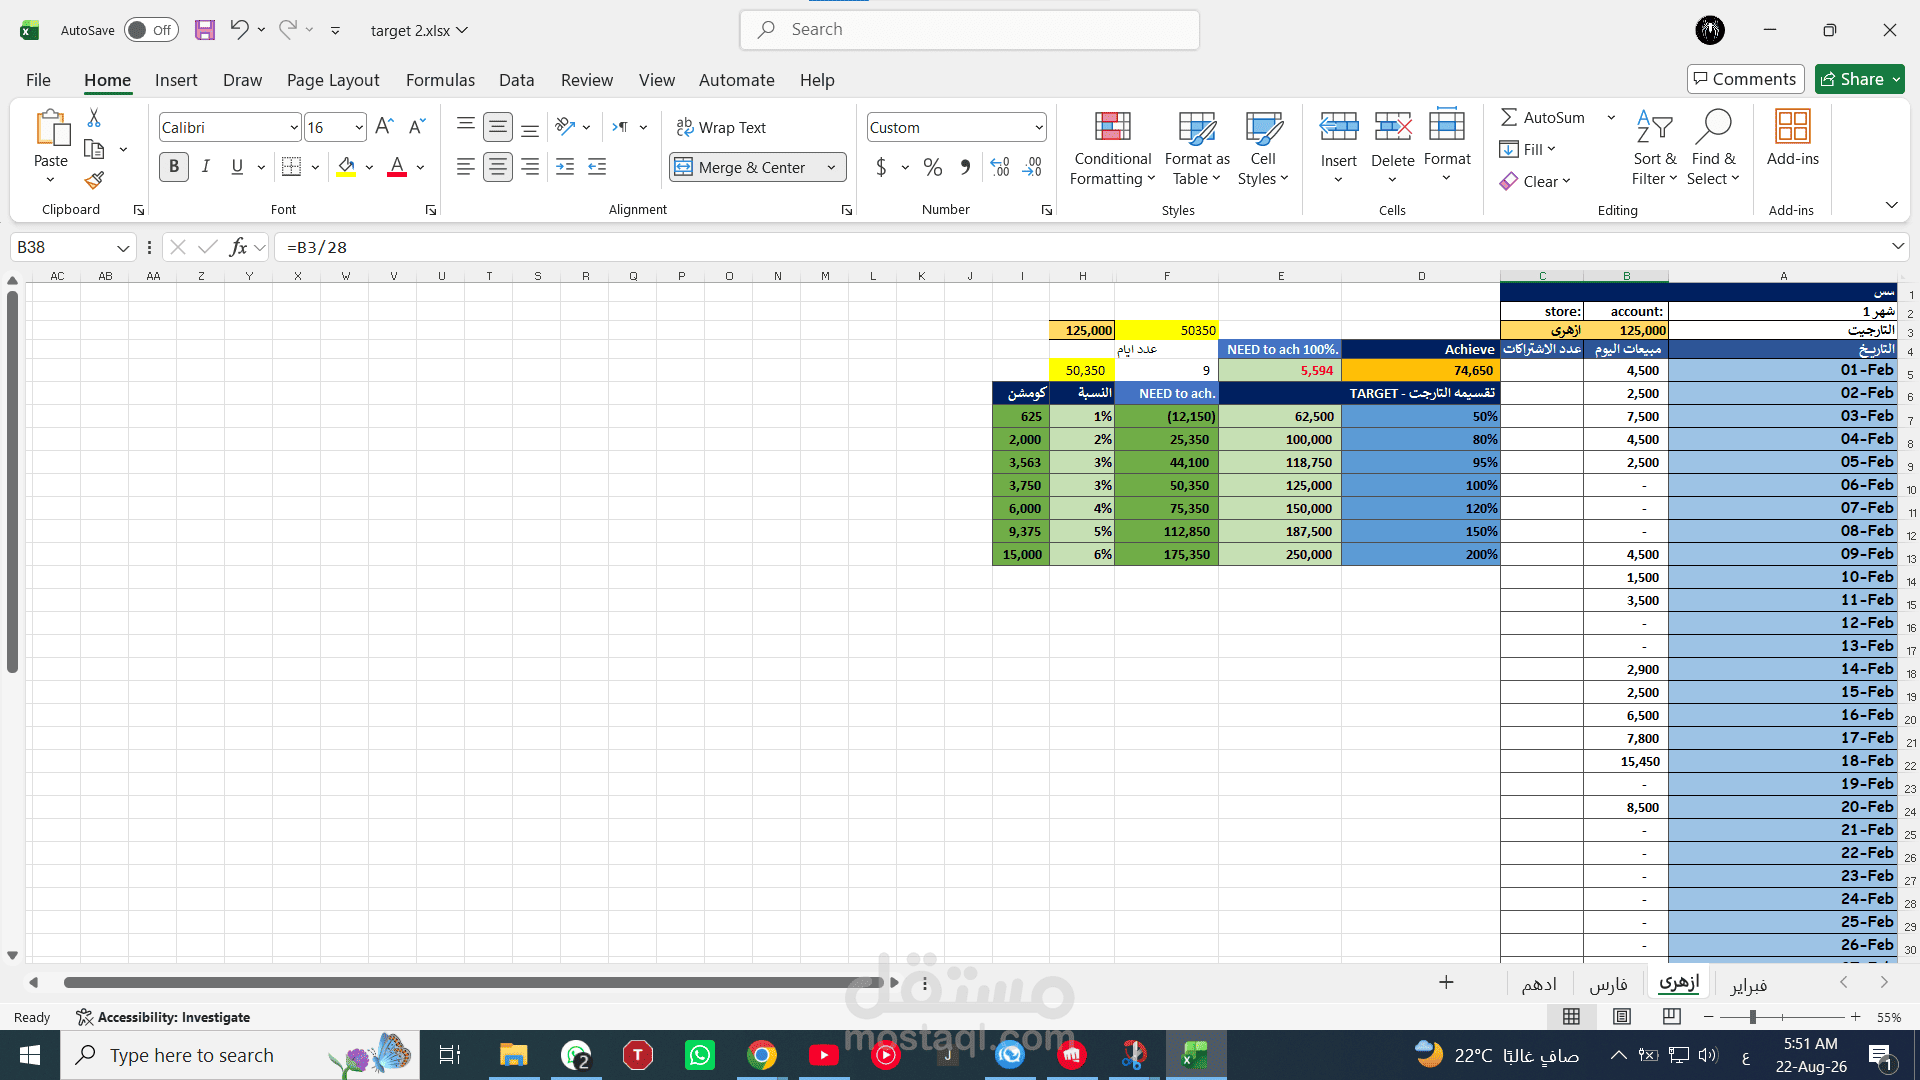Open the Custom number format dropdown

pyautogui.click(x=1039, y=127)
